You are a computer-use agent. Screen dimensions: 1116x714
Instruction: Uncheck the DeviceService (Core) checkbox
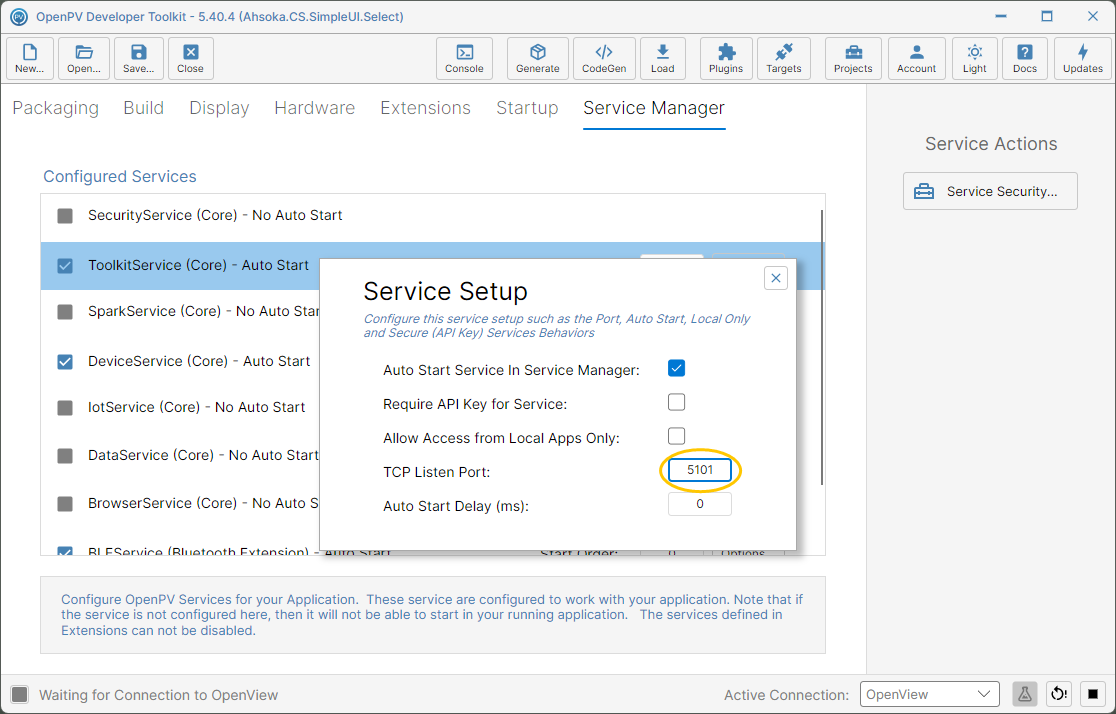[x=65, y=362]
